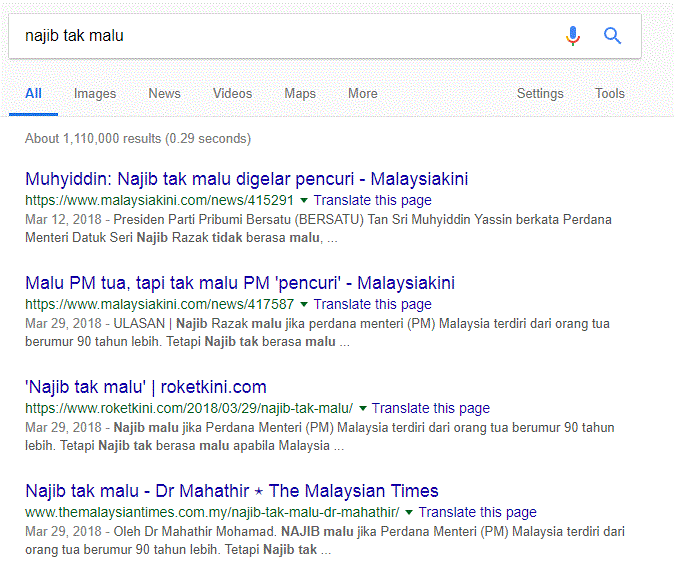The width and height of the screenshot is (675, 569).
Task: Click URL text malaysiakini.com/news/417587
Action: coord(159,305)
